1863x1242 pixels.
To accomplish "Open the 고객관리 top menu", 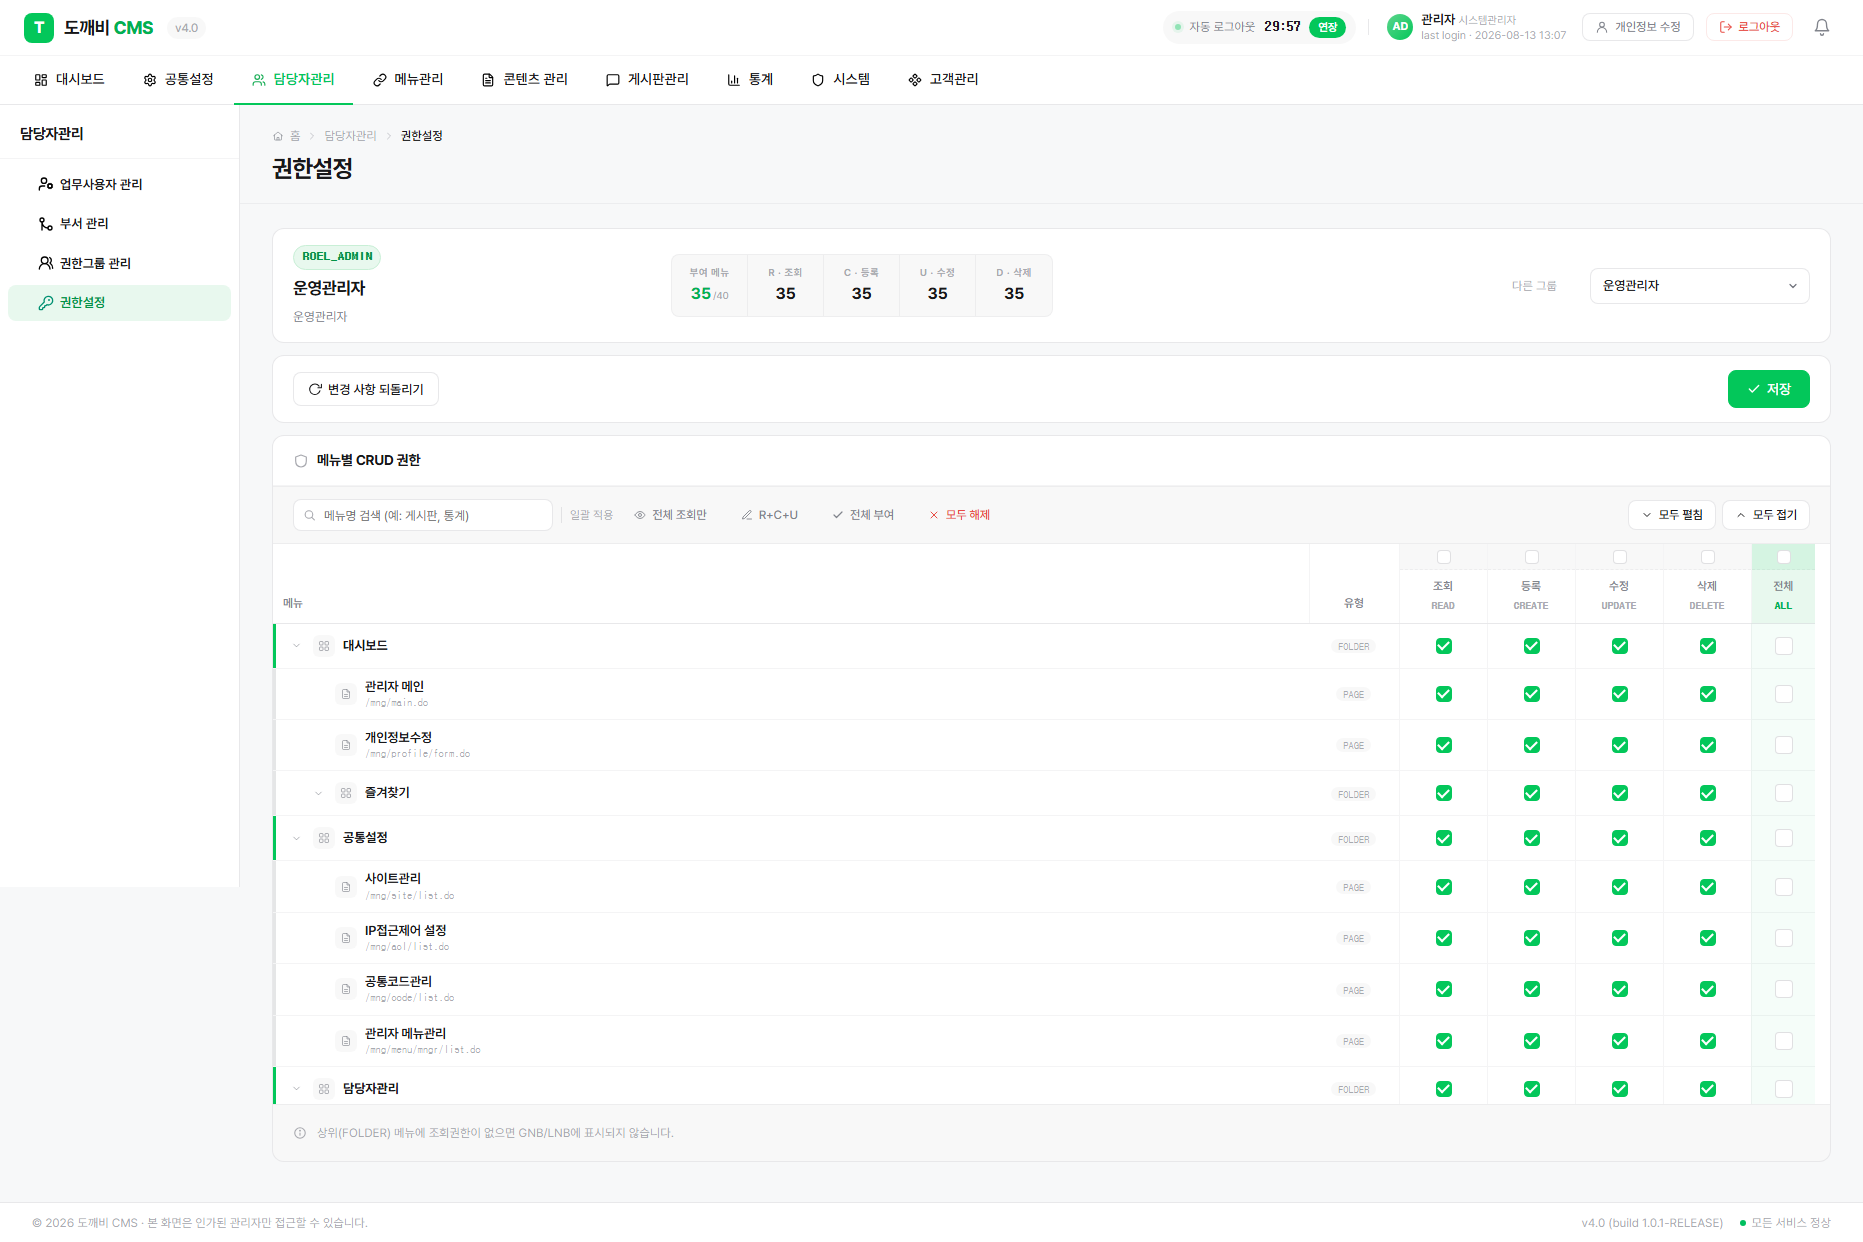I will click(943, 79).
